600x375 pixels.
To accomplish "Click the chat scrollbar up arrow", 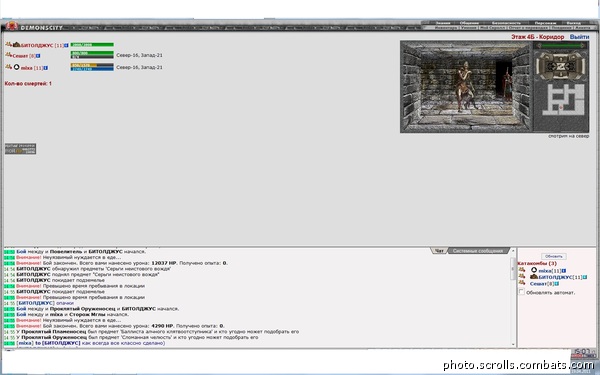I will pos(513,251).
